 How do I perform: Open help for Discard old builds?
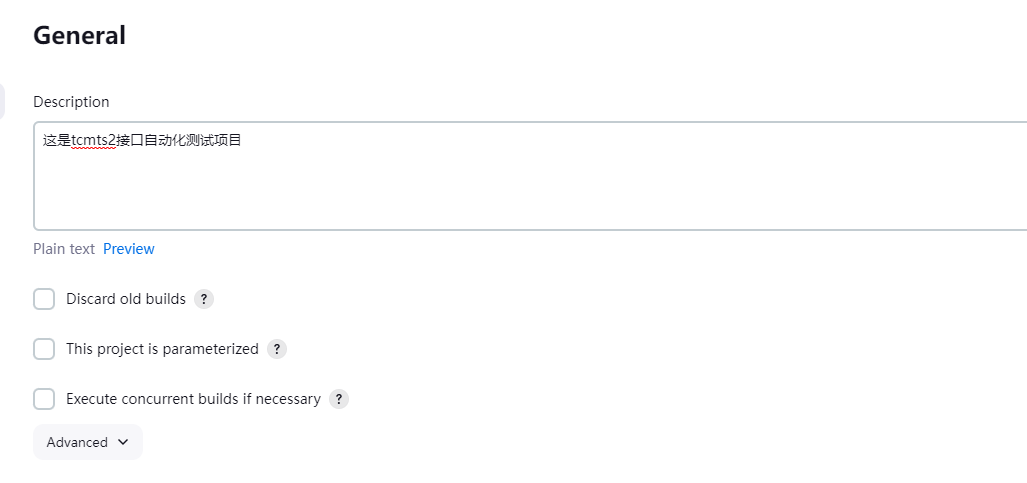[204, 299]
